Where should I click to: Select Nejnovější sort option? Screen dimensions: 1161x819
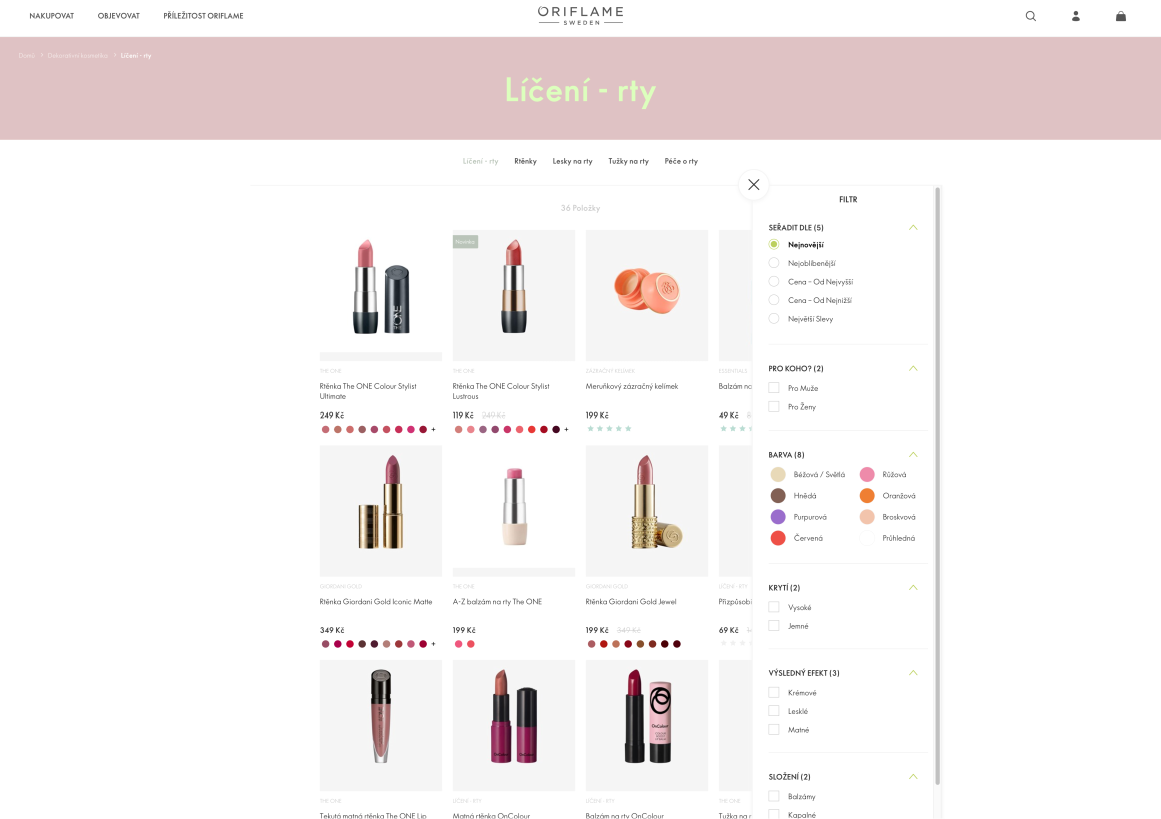[x=774, y=244]
